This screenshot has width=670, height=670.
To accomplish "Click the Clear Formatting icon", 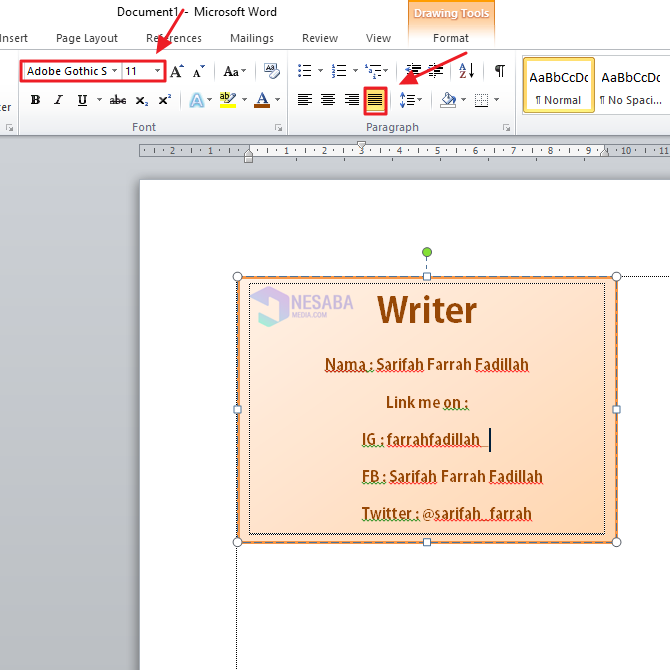I will coord(271,71).
